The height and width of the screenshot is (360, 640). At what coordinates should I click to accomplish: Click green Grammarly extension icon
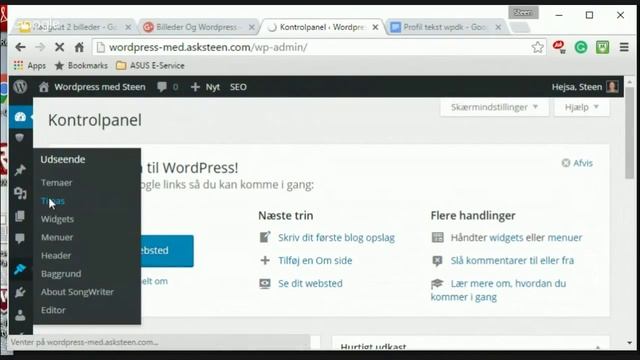pos(581,47)
